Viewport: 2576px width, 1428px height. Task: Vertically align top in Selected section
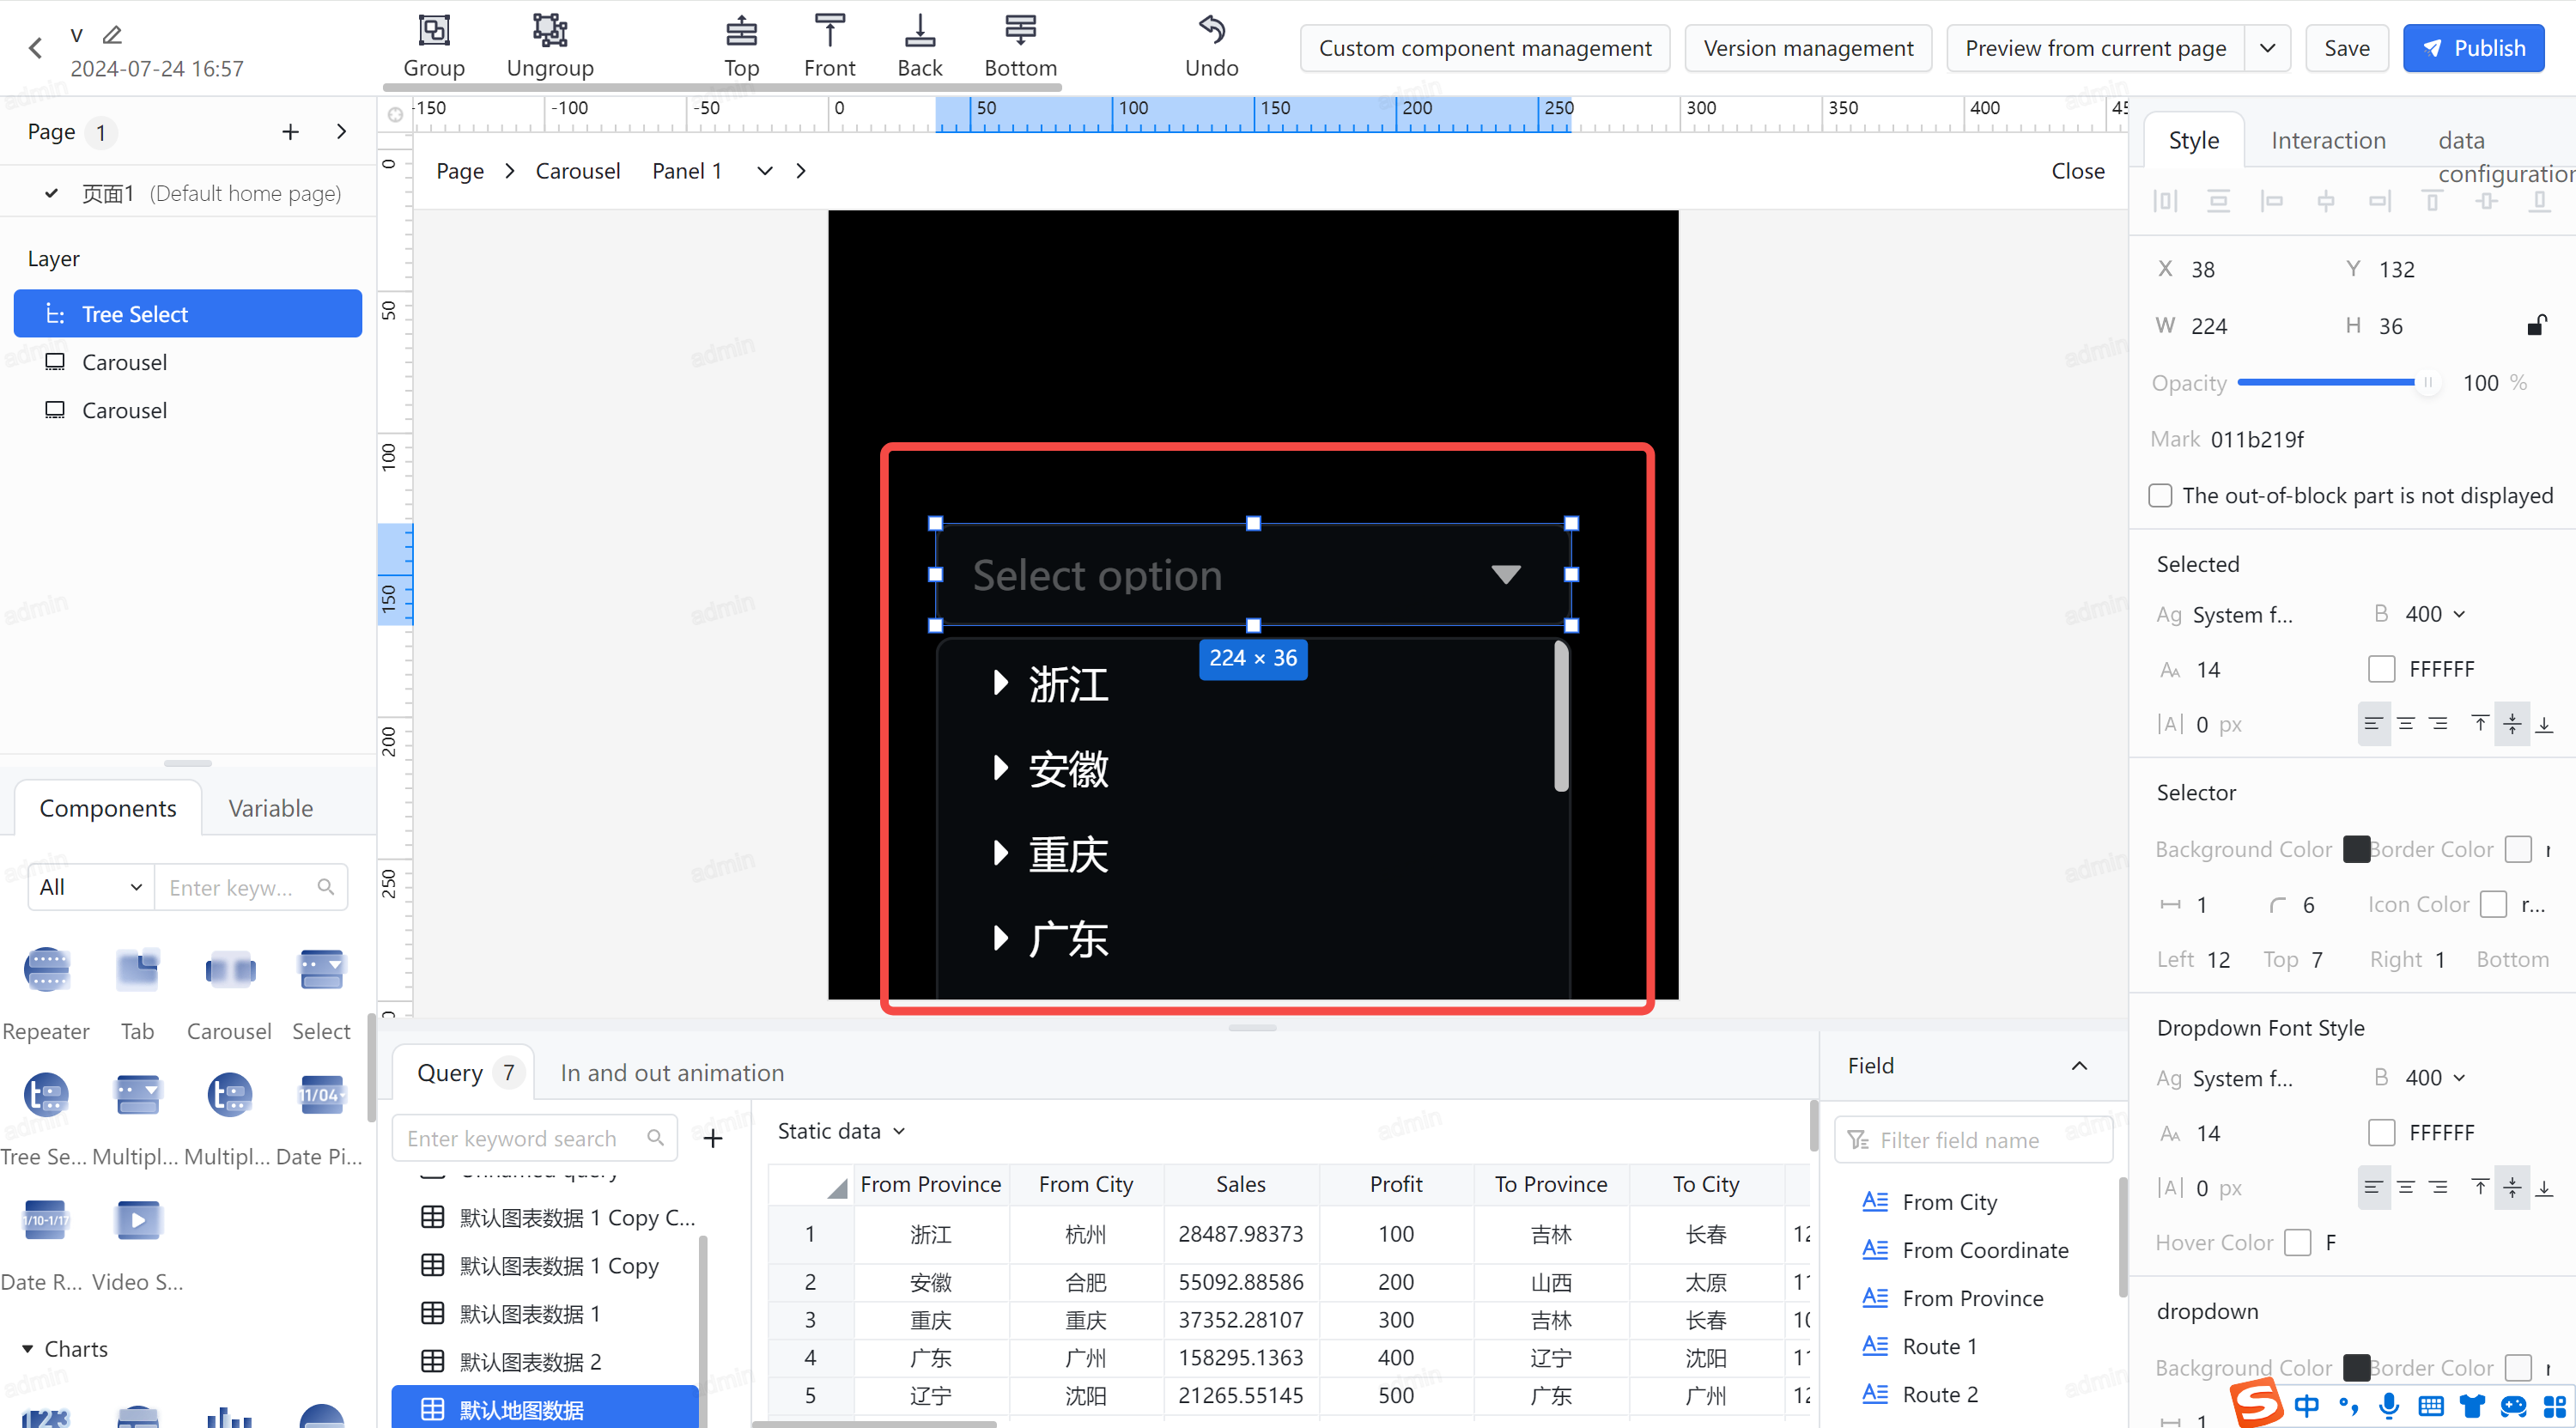point(2480,723)
